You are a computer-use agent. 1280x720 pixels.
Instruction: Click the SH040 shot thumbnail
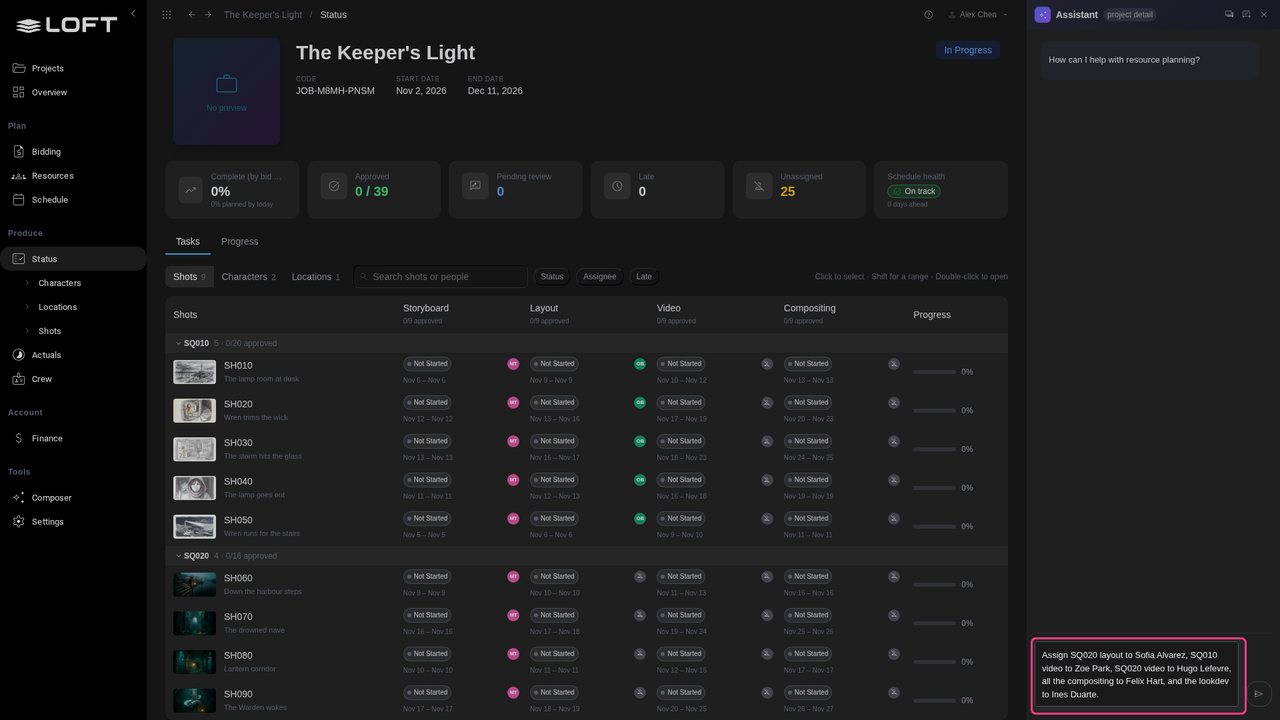coord(194,488)
